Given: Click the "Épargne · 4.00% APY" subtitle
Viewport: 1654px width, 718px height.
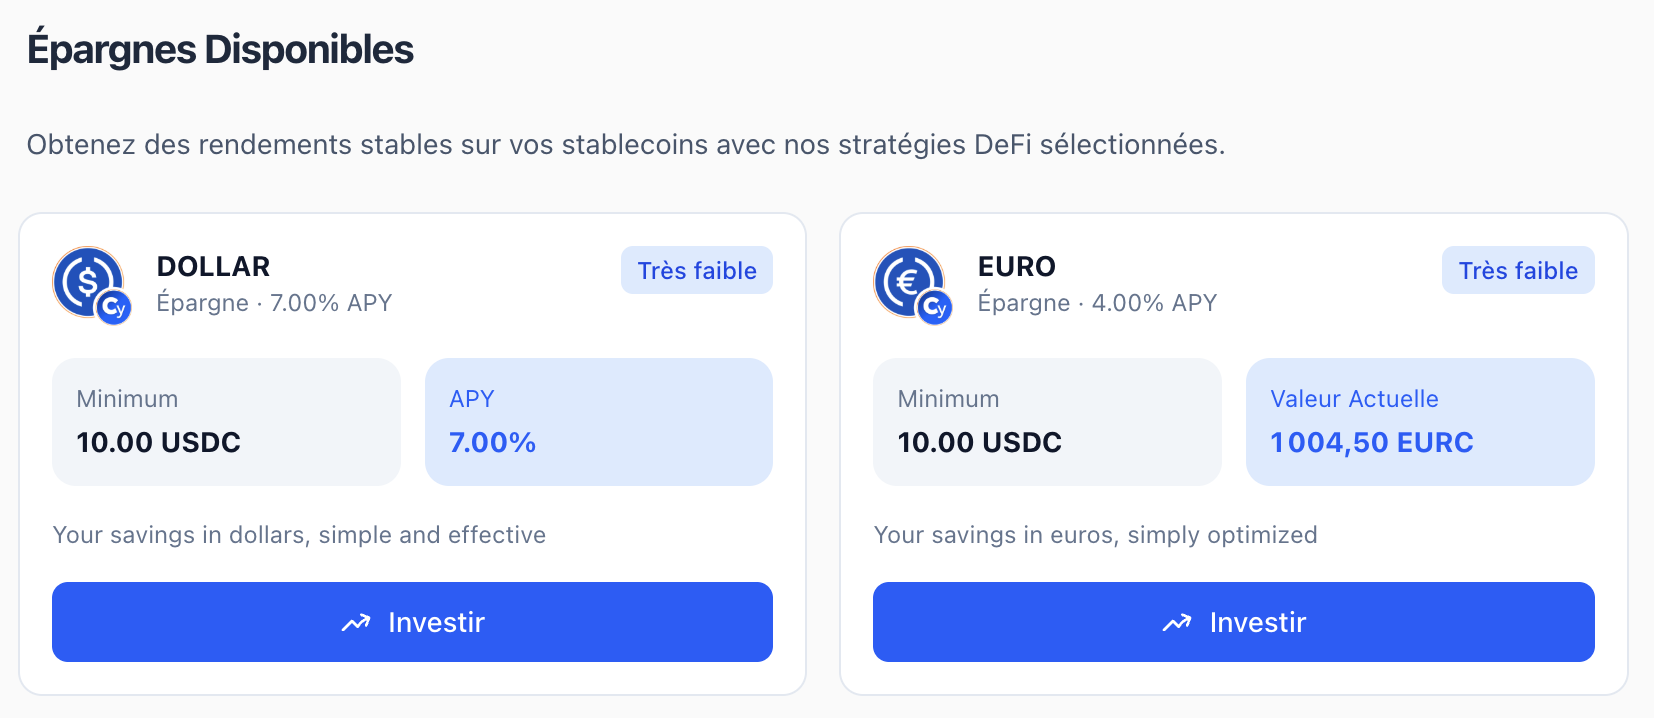Looking at the screenshot, I should (1097, 303).
